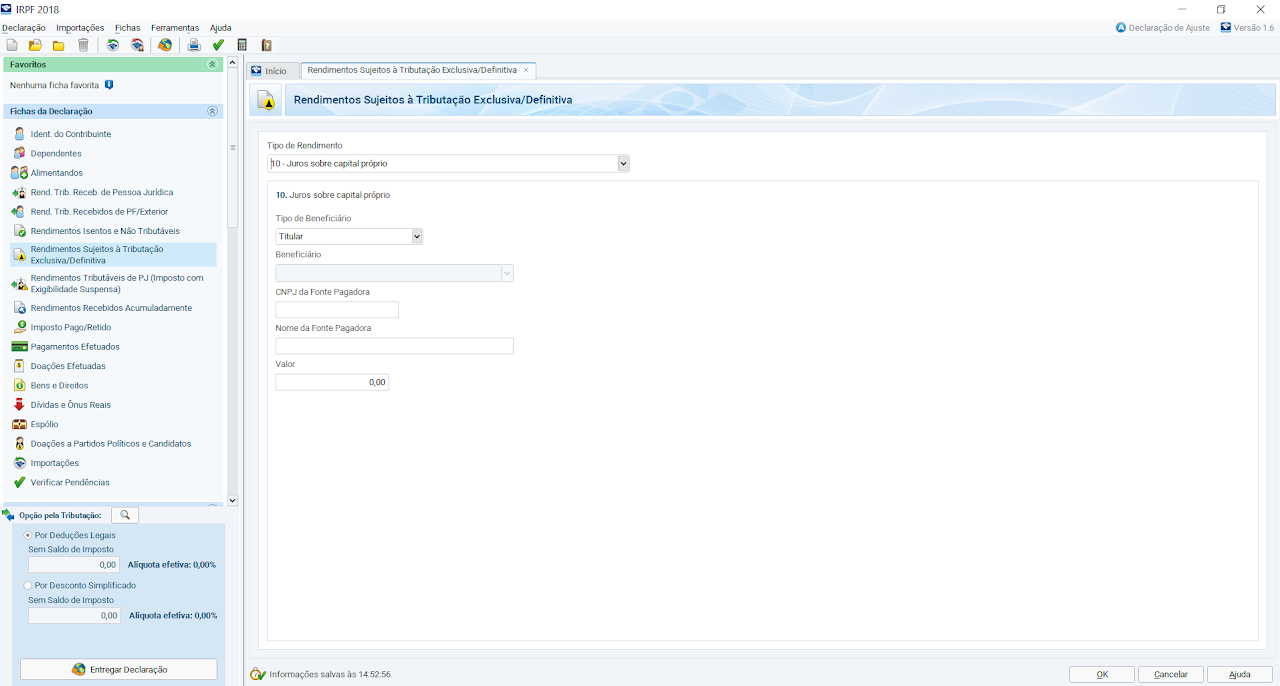Click the new declaration toolbar icon
Screen dimensions: 1280x686
(x=12, y=45)
